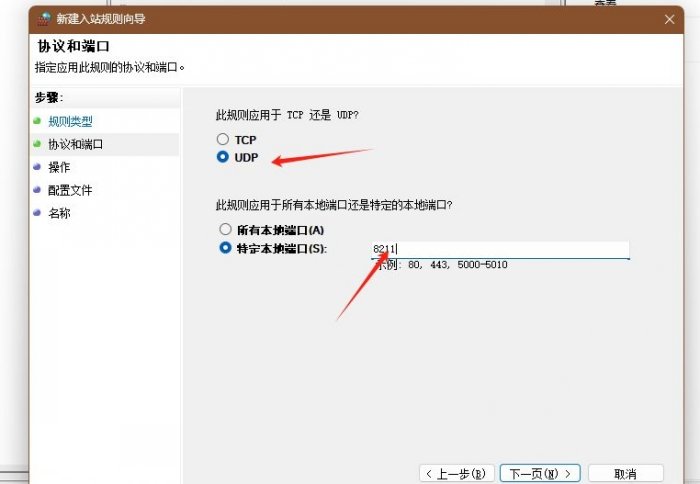Click green bullet beside 规则类型 step

coord(38,121)
